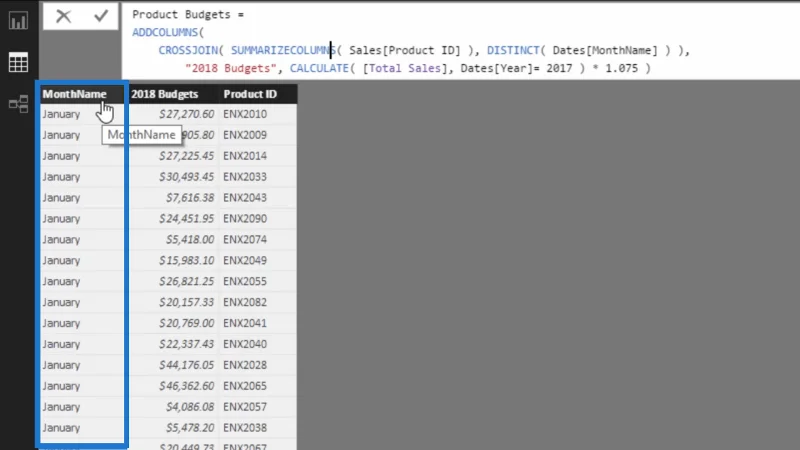
Task: Click inside the DAX formula editor
Action: click(460, 41)
